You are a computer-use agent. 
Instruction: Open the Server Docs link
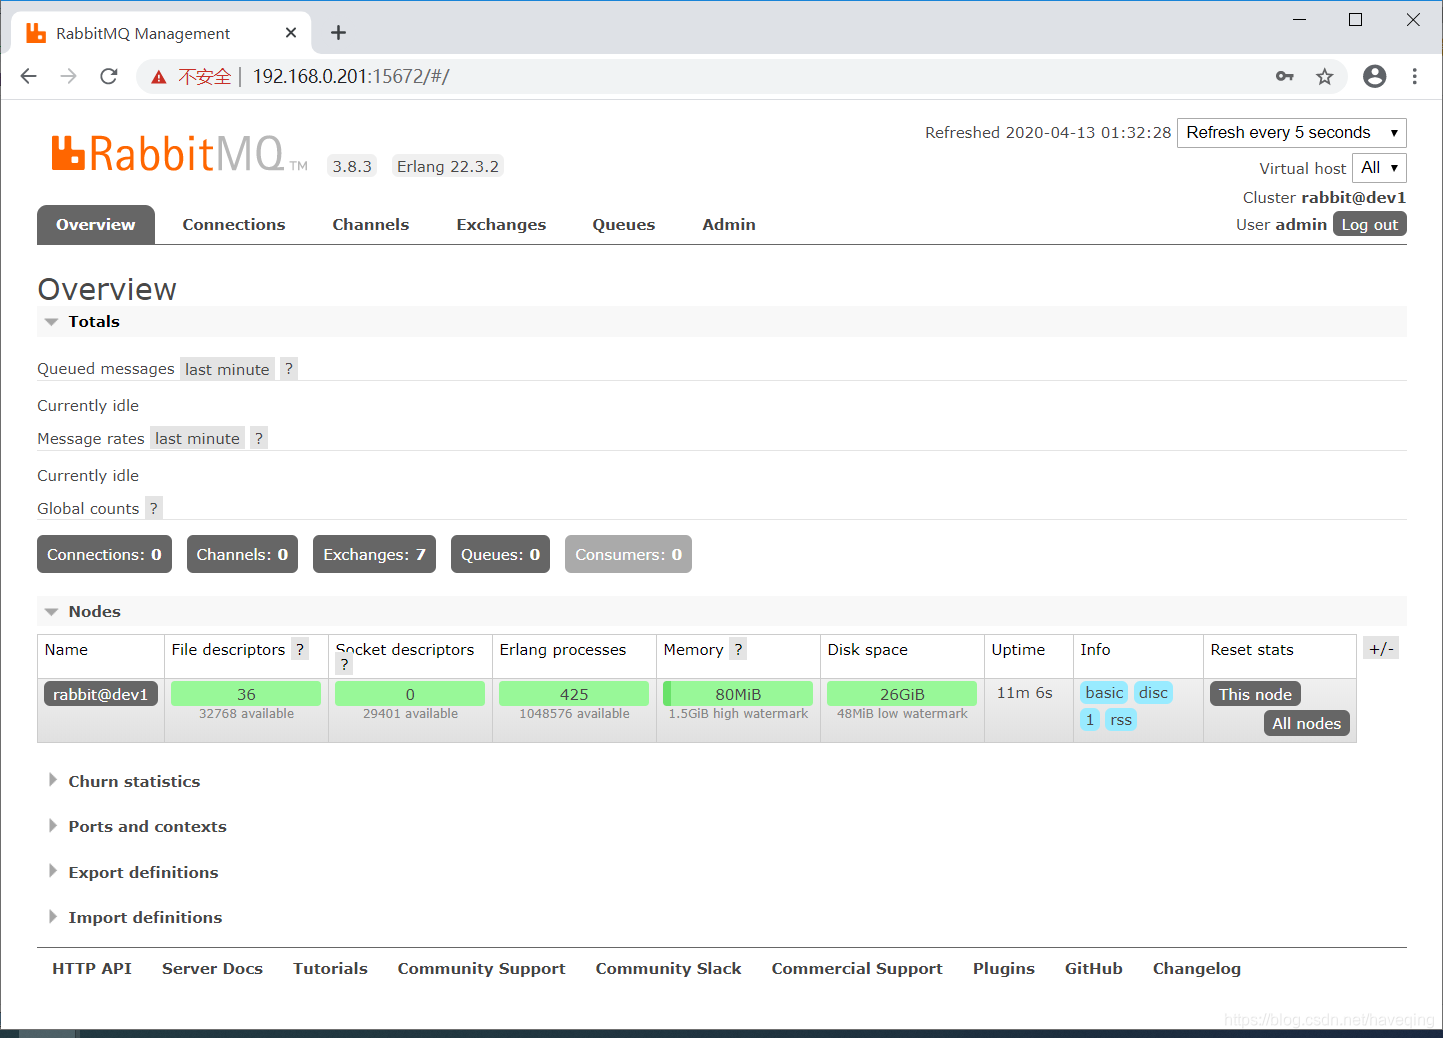(x=212, y=968)
